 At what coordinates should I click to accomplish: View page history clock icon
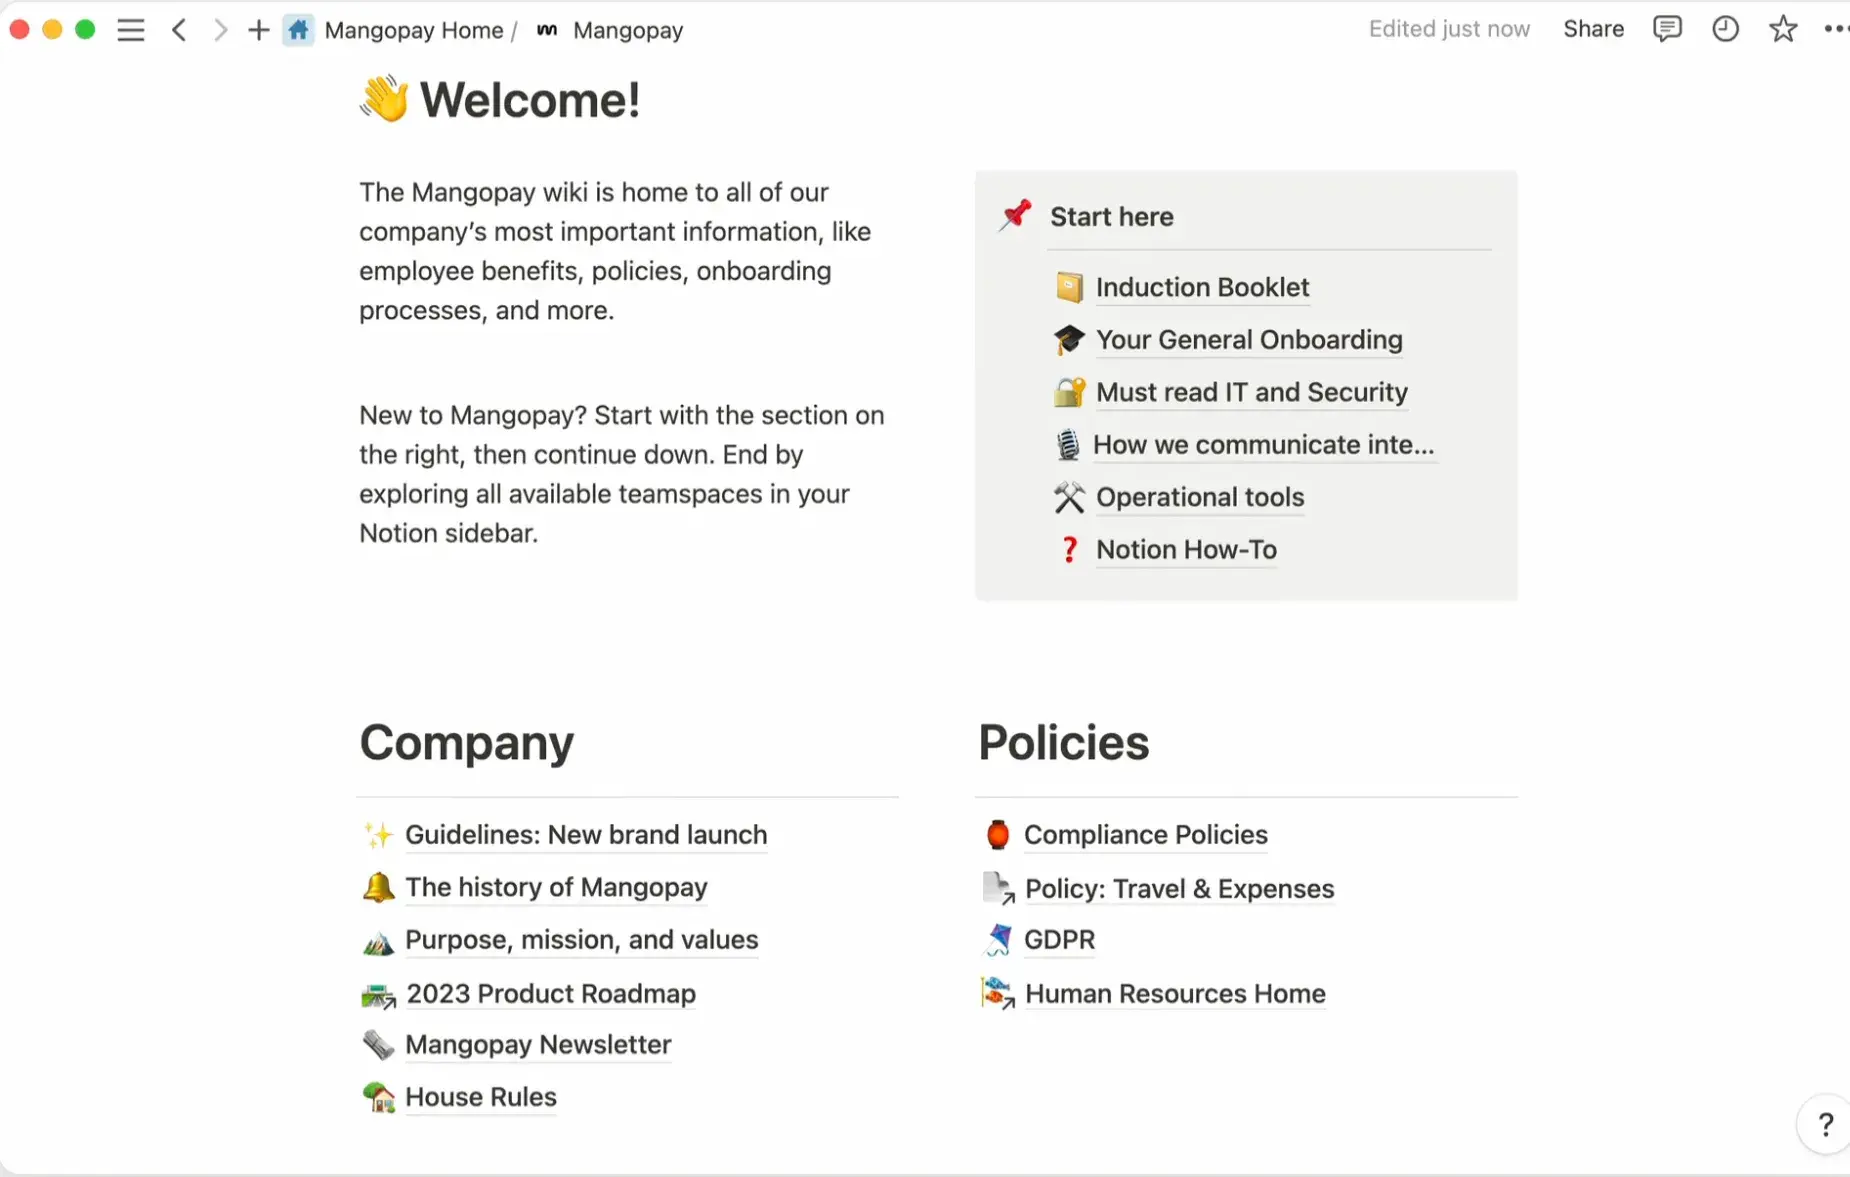tap(1725, 29)
